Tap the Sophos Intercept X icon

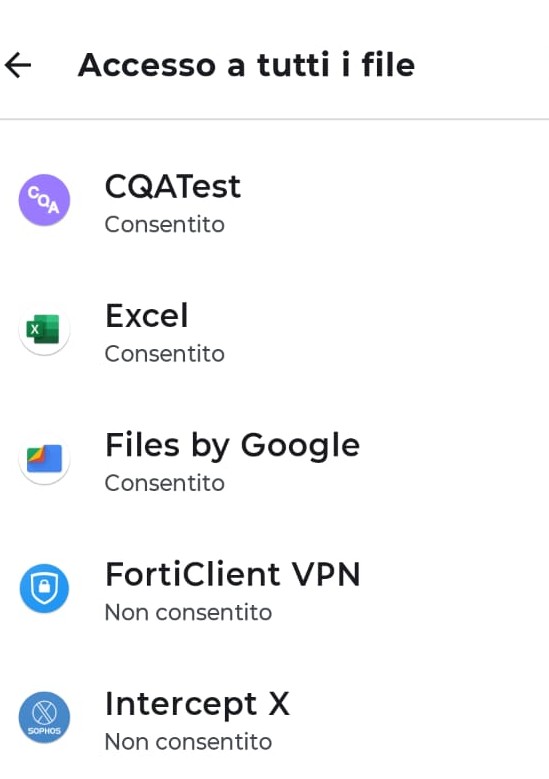pos(44,717)
